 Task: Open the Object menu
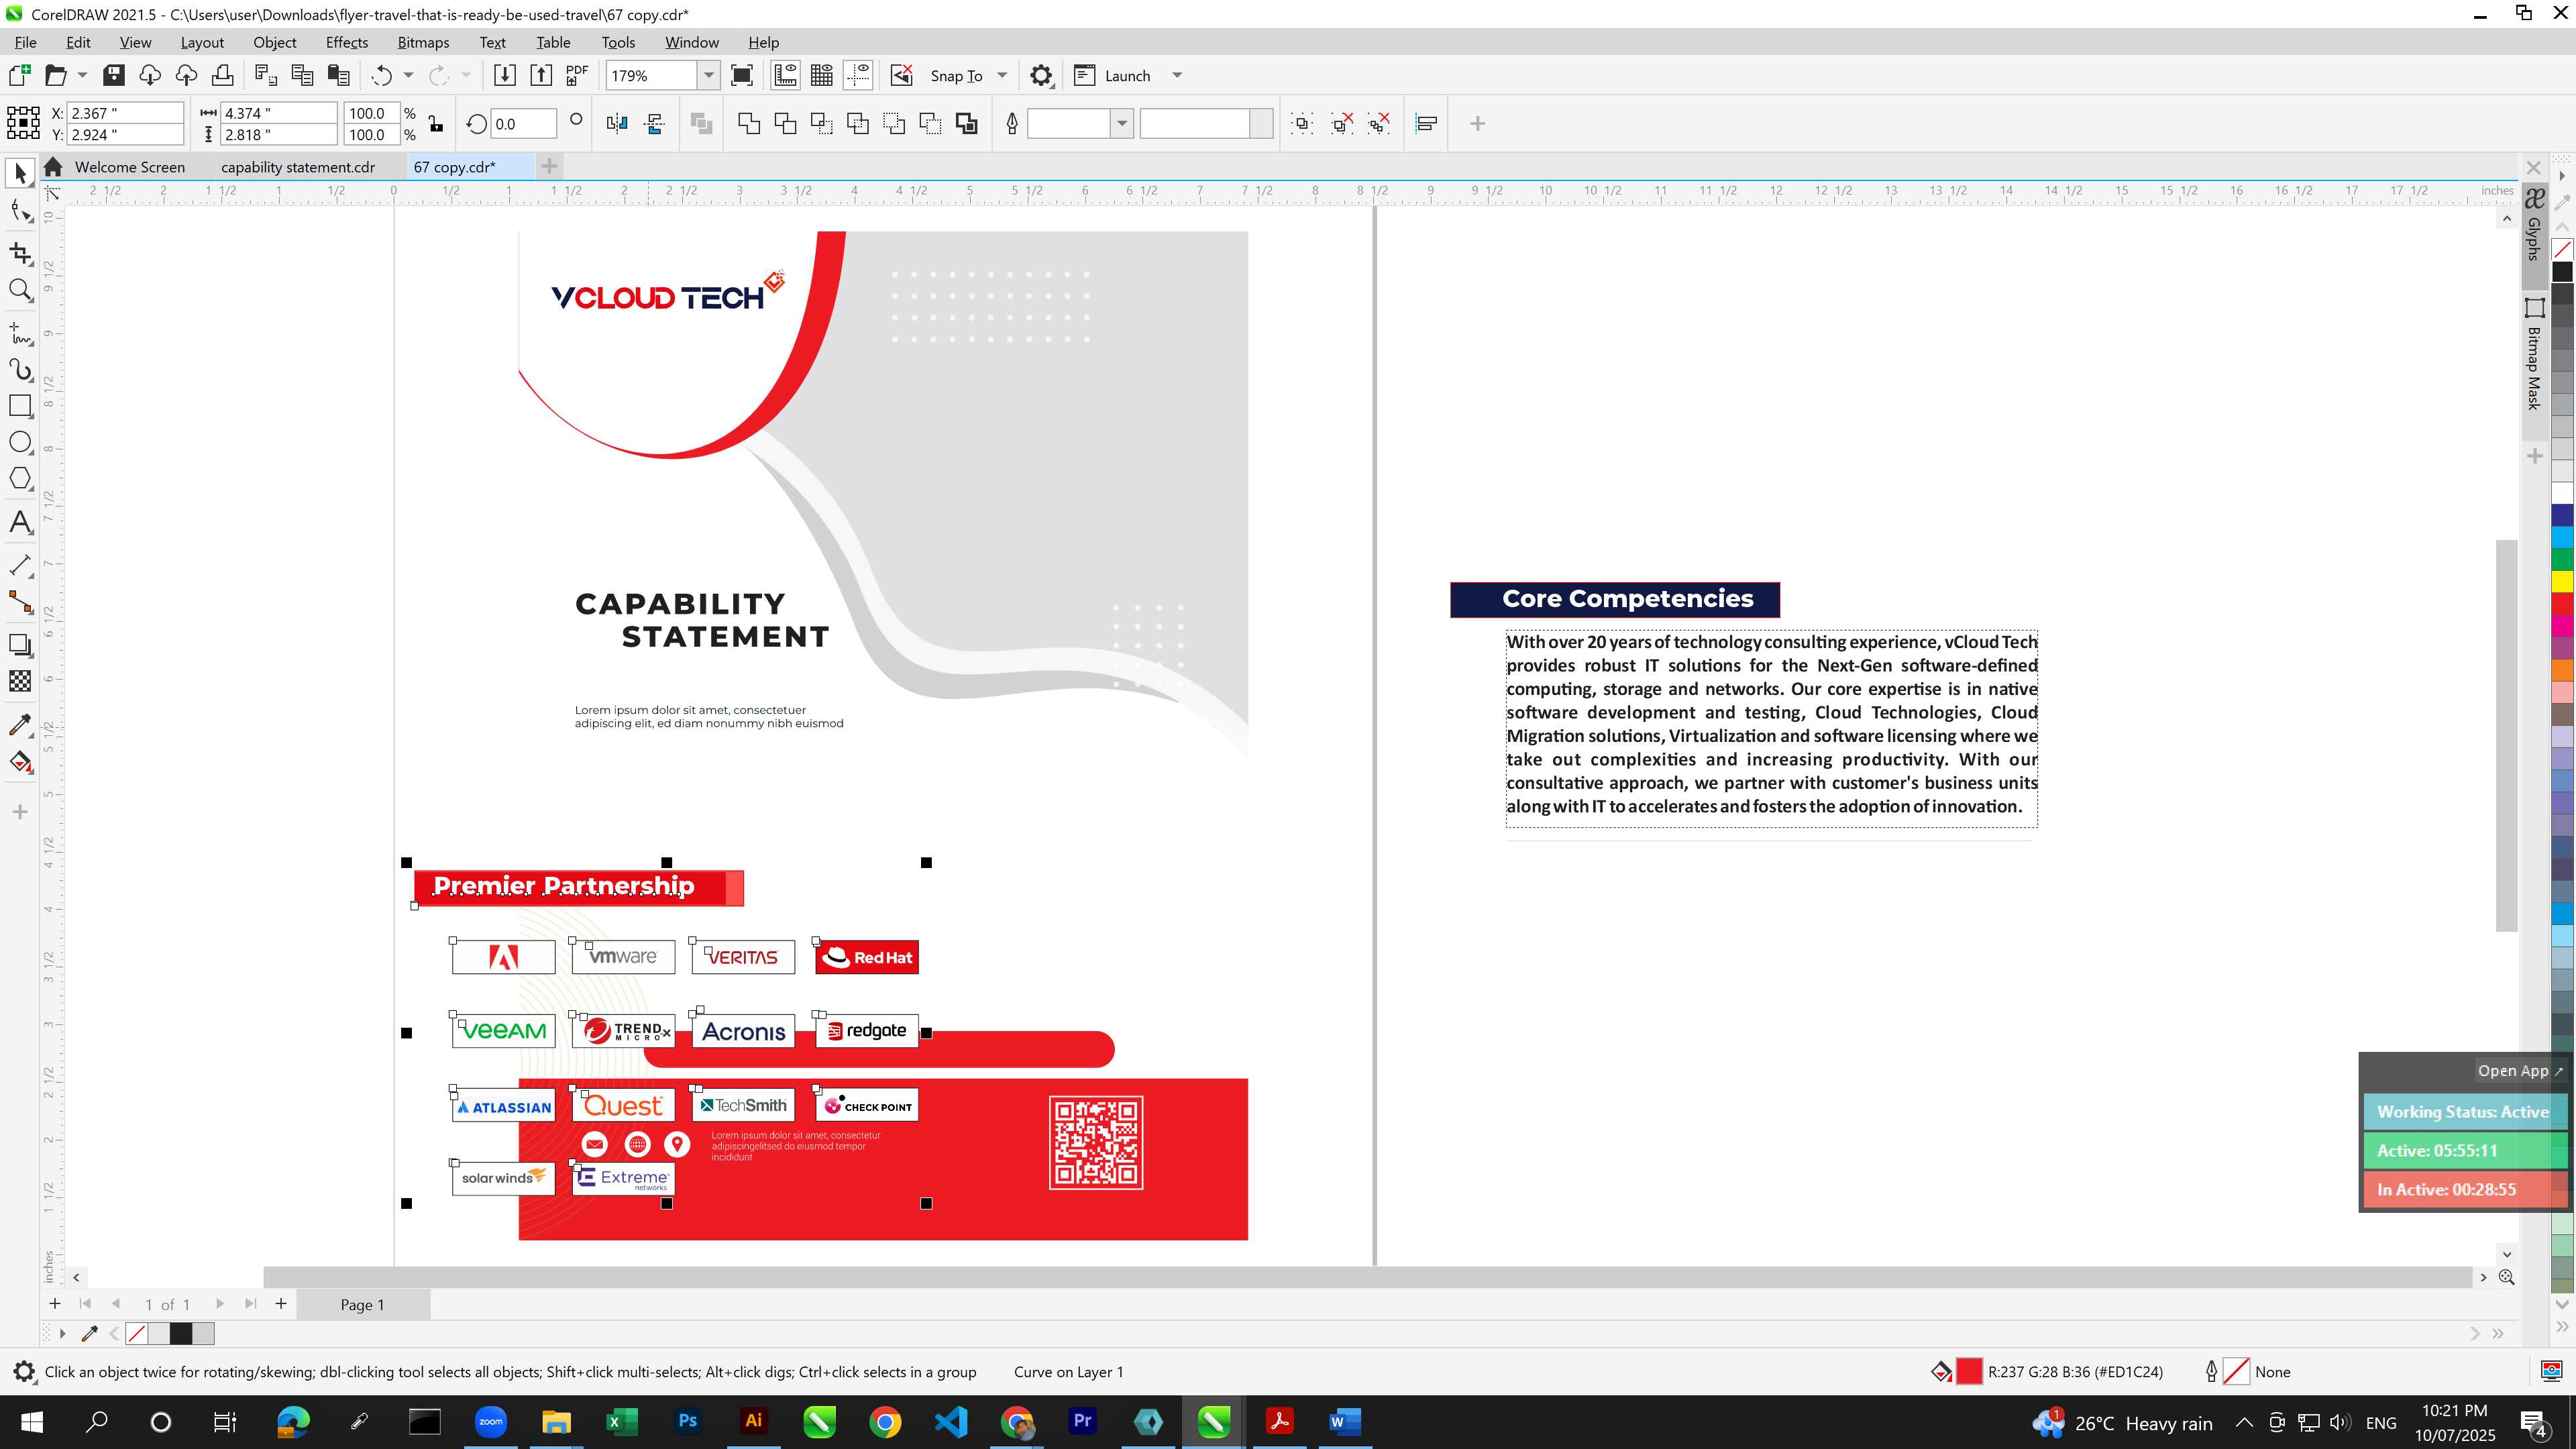(x=274, y=42)
